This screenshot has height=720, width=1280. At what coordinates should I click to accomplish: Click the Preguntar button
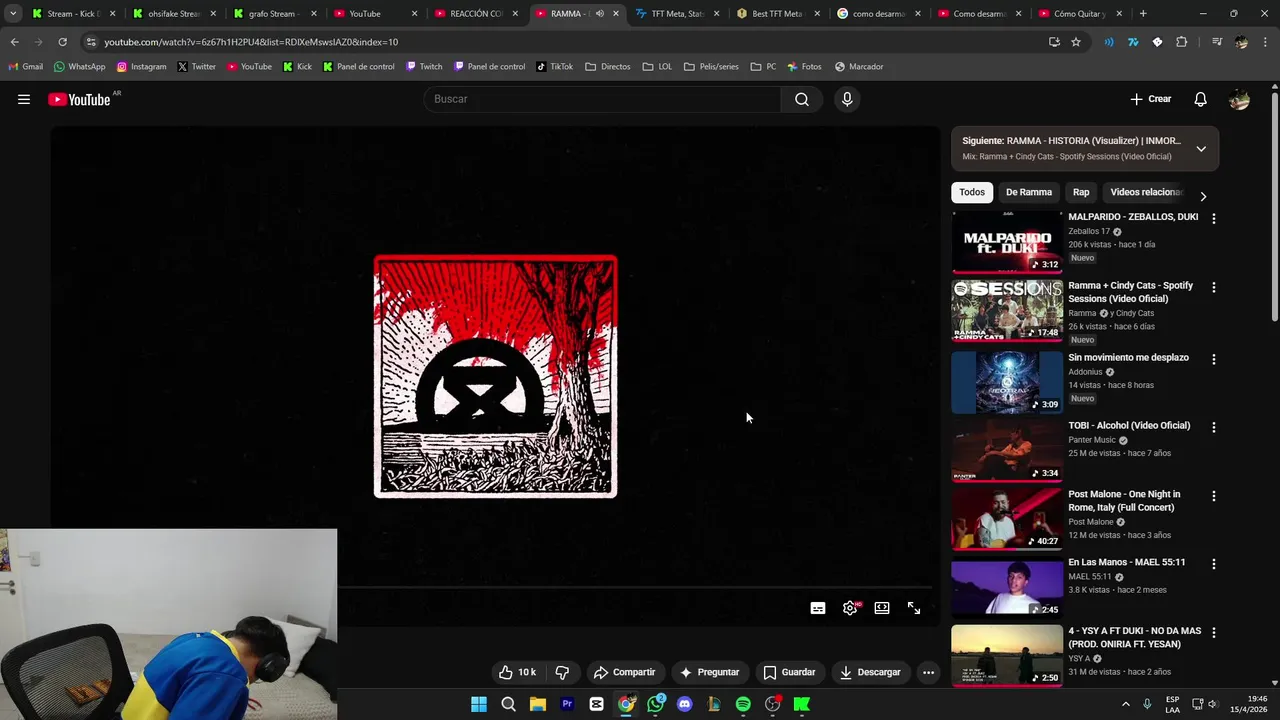click(709, 672)
